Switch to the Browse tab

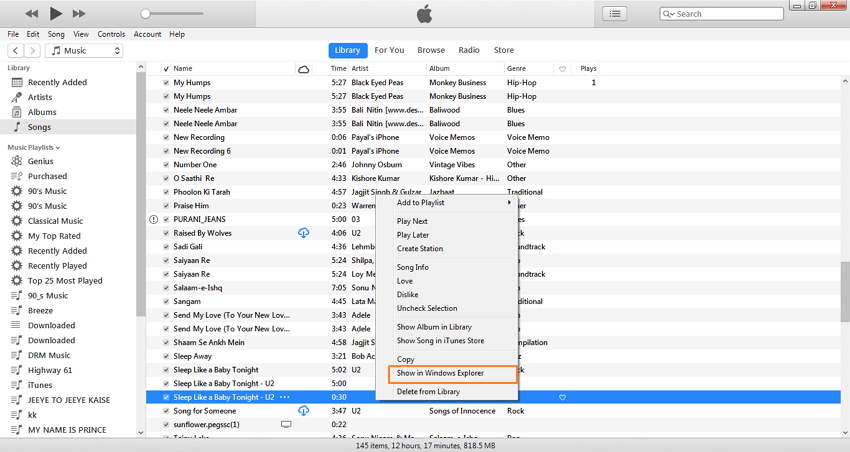[431, 50]
